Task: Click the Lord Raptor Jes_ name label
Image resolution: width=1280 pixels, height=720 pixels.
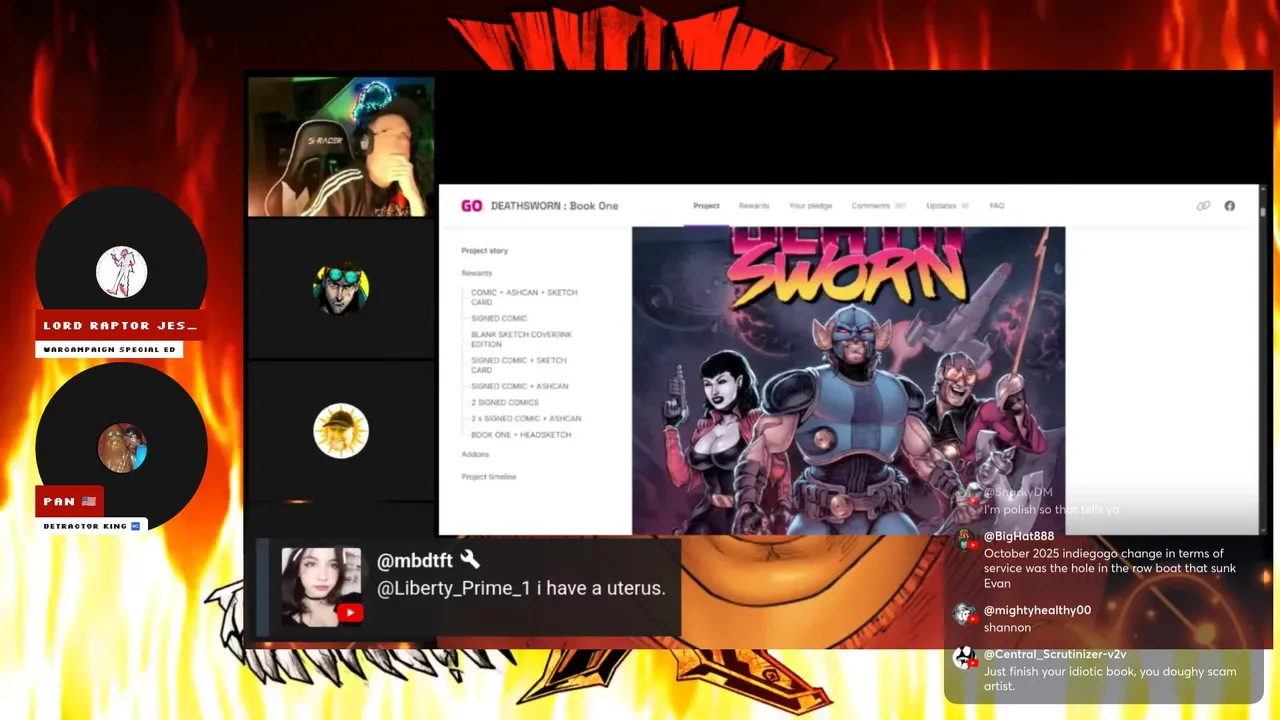Action: [120, 326]
